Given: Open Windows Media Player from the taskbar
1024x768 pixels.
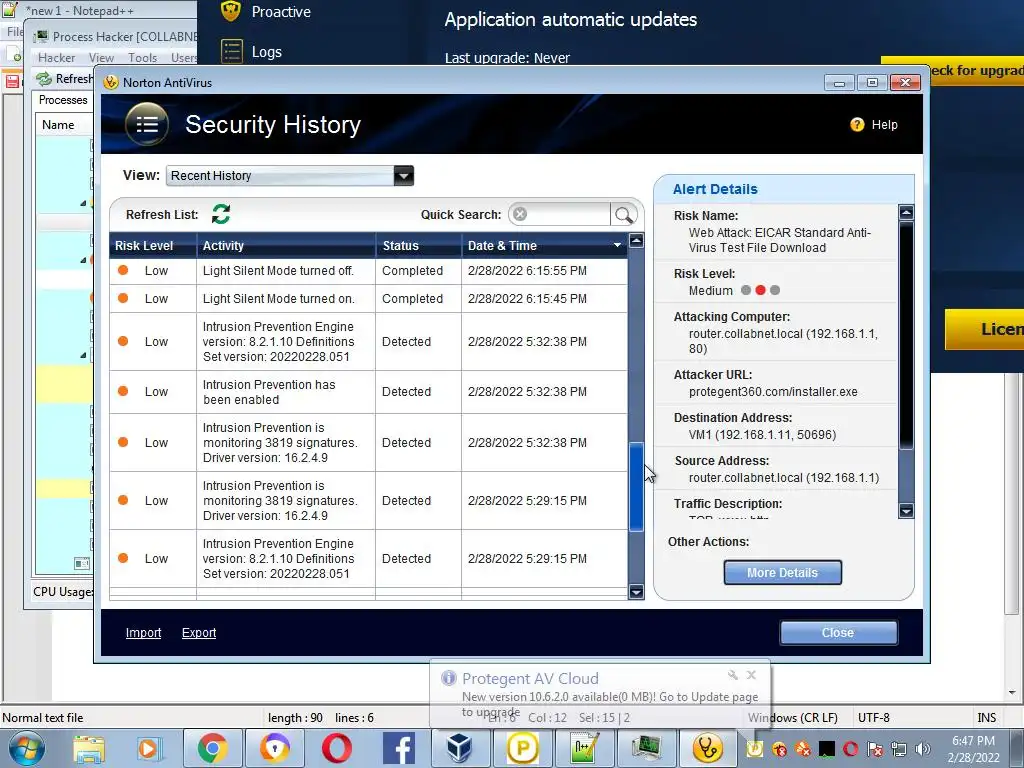Looking at the screenshot, I should (149, 748).
